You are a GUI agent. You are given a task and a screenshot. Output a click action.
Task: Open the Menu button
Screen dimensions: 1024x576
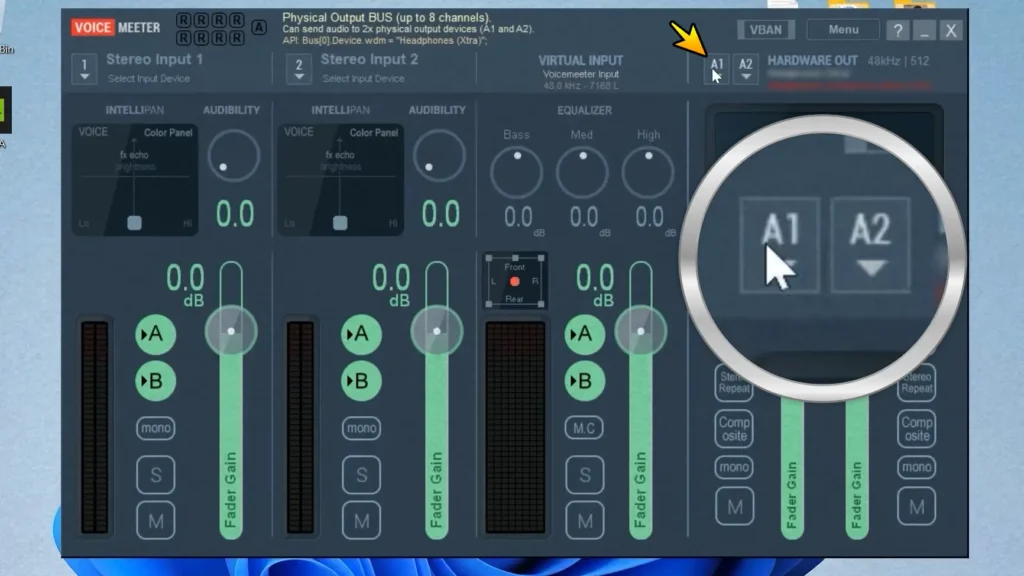pos(843,30)
